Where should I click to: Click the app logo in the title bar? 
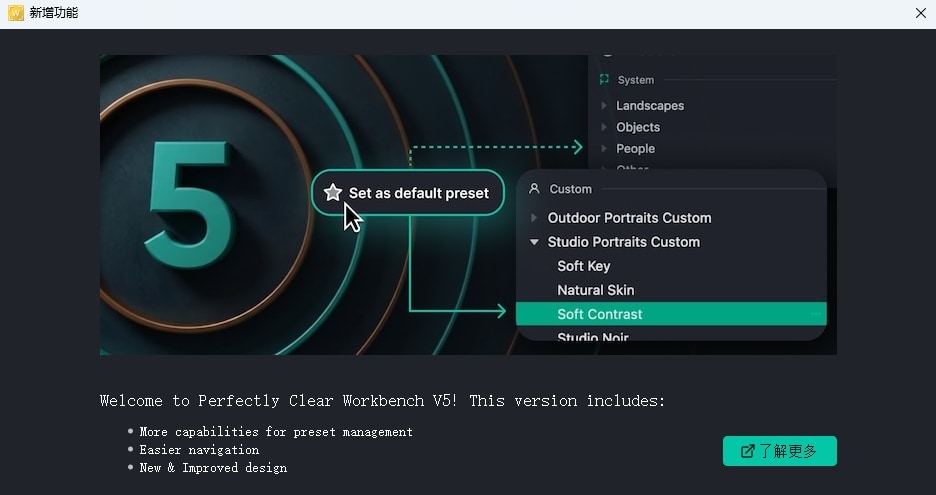tap(15, 13)
